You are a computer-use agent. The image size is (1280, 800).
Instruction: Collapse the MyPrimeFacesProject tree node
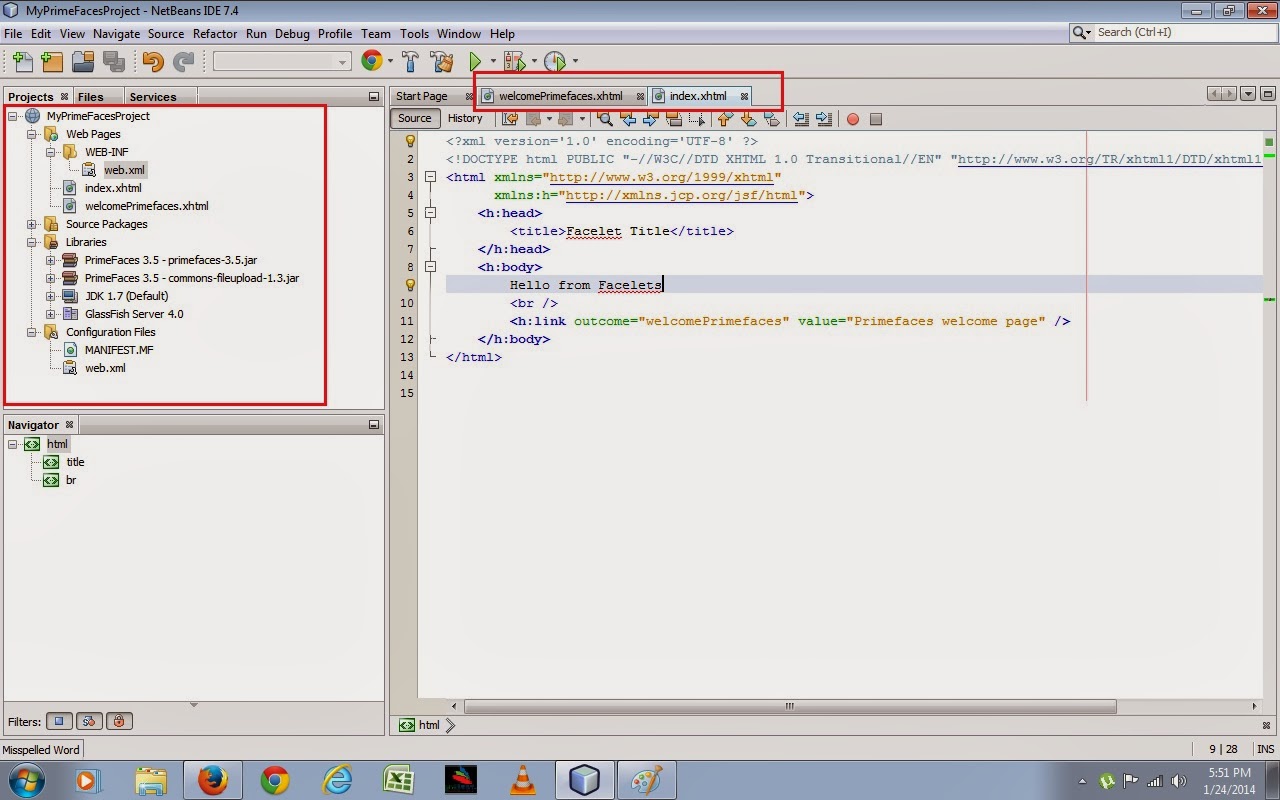(13, 116)
